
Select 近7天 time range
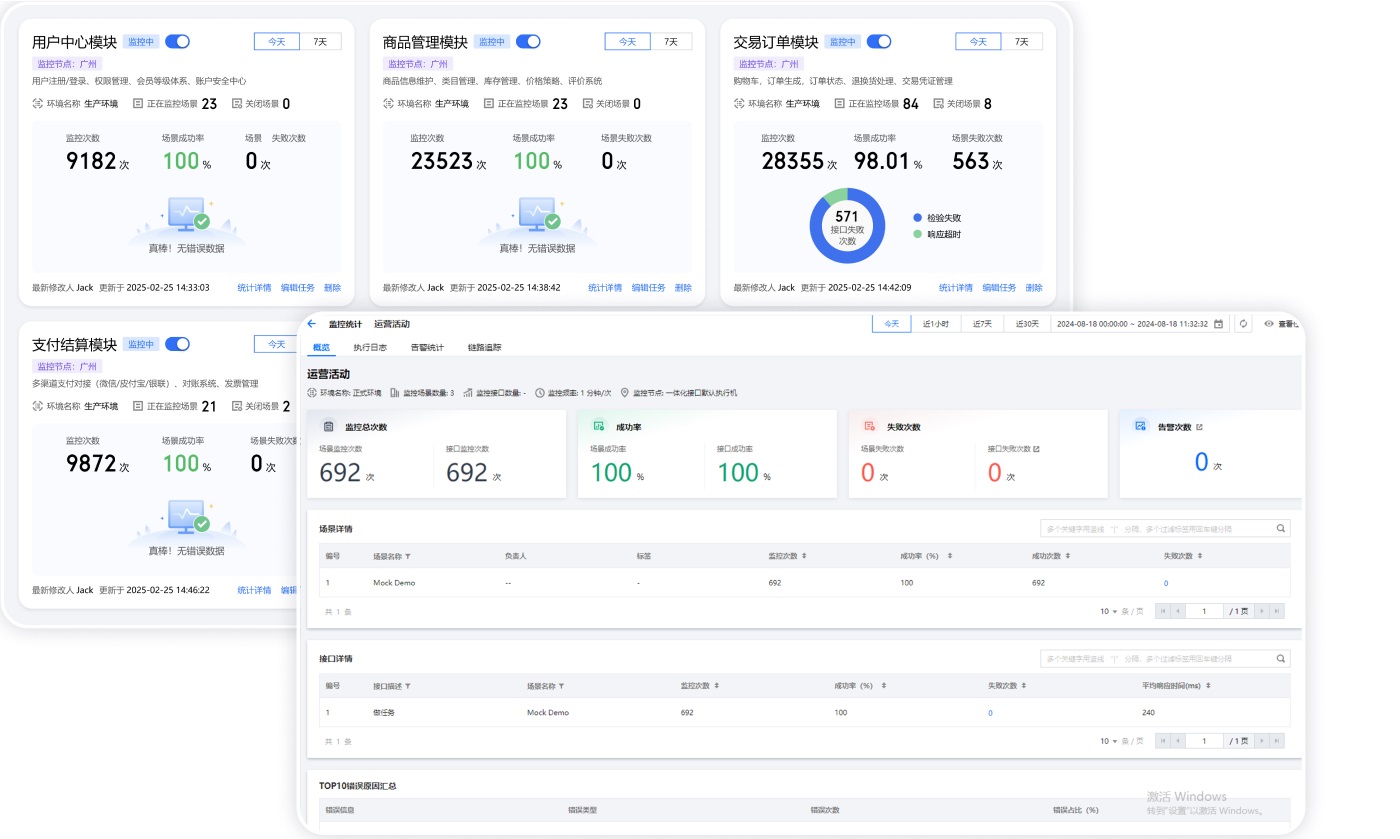[982, 324]
